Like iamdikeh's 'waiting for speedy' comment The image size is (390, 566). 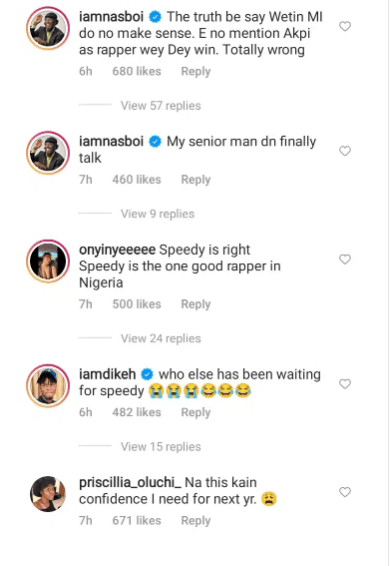(x=345, y=384)
